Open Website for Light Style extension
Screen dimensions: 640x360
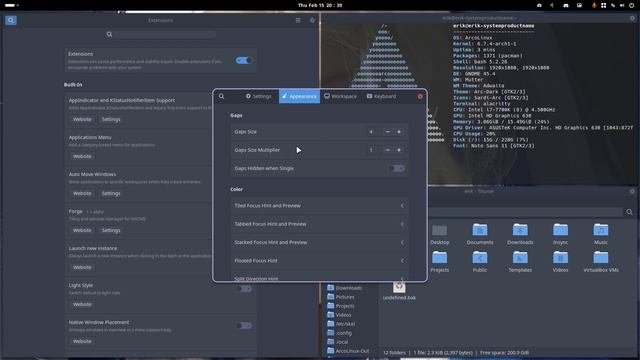point(82,304)
